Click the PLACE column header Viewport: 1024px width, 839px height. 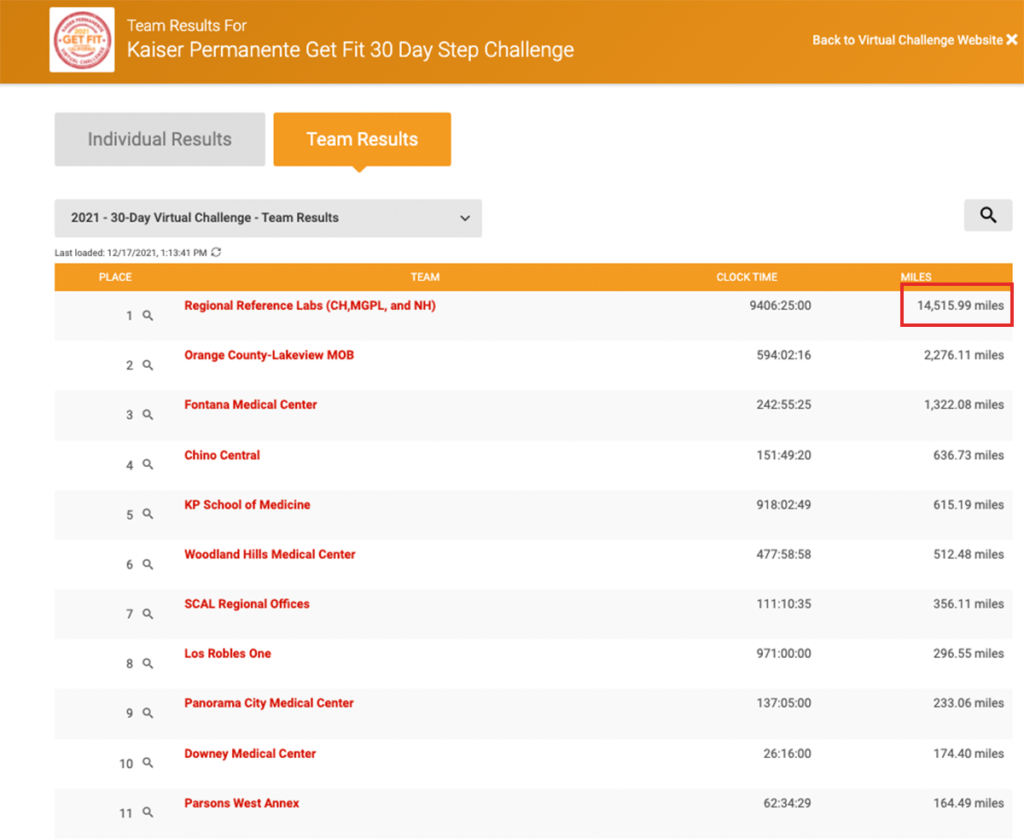[116, 277]
